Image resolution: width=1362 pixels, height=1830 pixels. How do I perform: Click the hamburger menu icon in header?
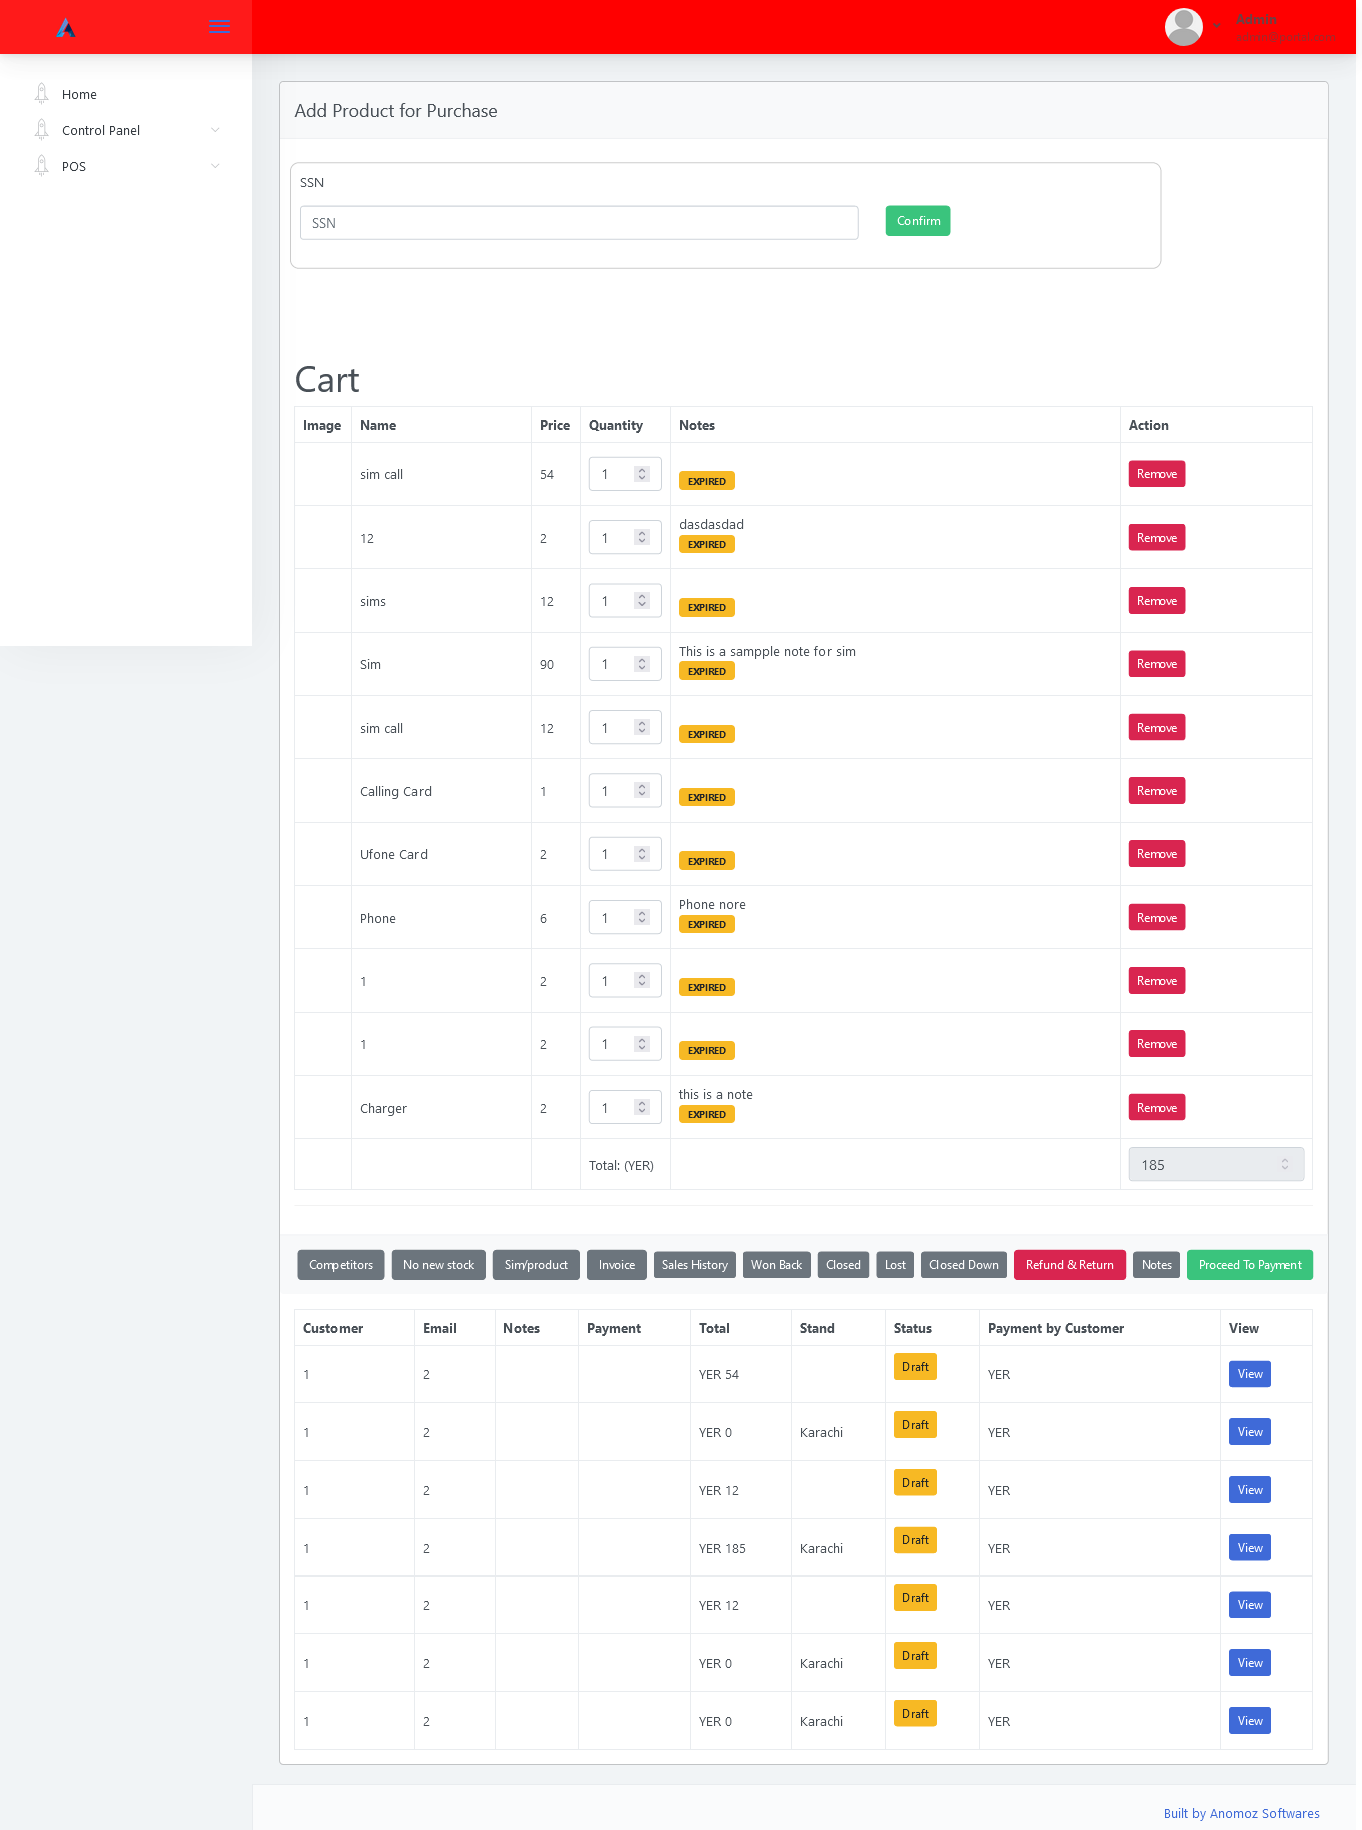click(x=219, y=27)
